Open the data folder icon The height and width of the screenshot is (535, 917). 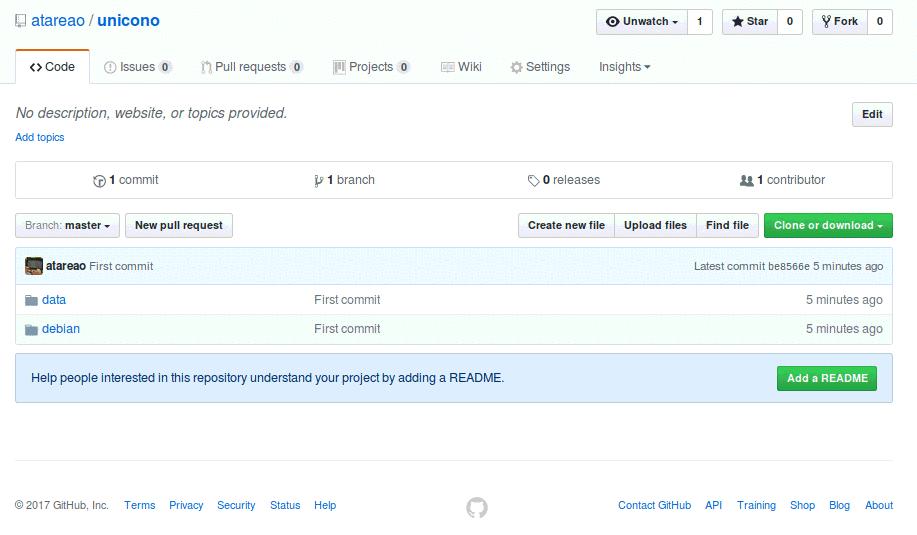coord(32,301)
